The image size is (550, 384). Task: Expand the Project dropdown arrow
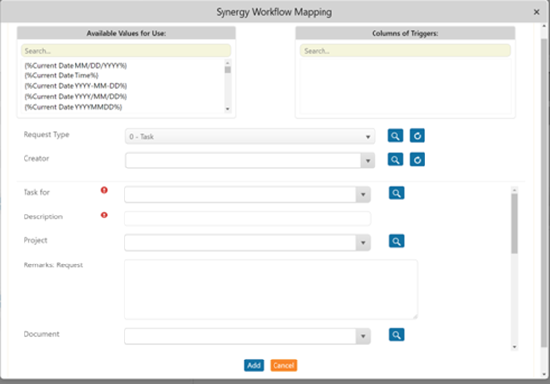click(363, 242)
